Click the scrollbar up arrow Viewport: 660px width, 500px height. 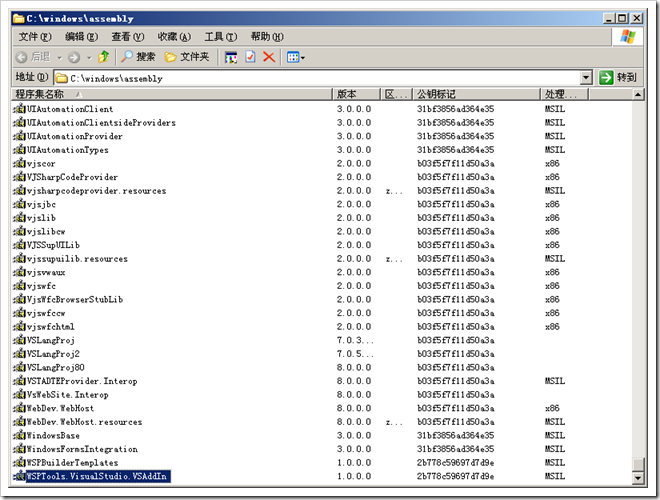pos(638,95)
